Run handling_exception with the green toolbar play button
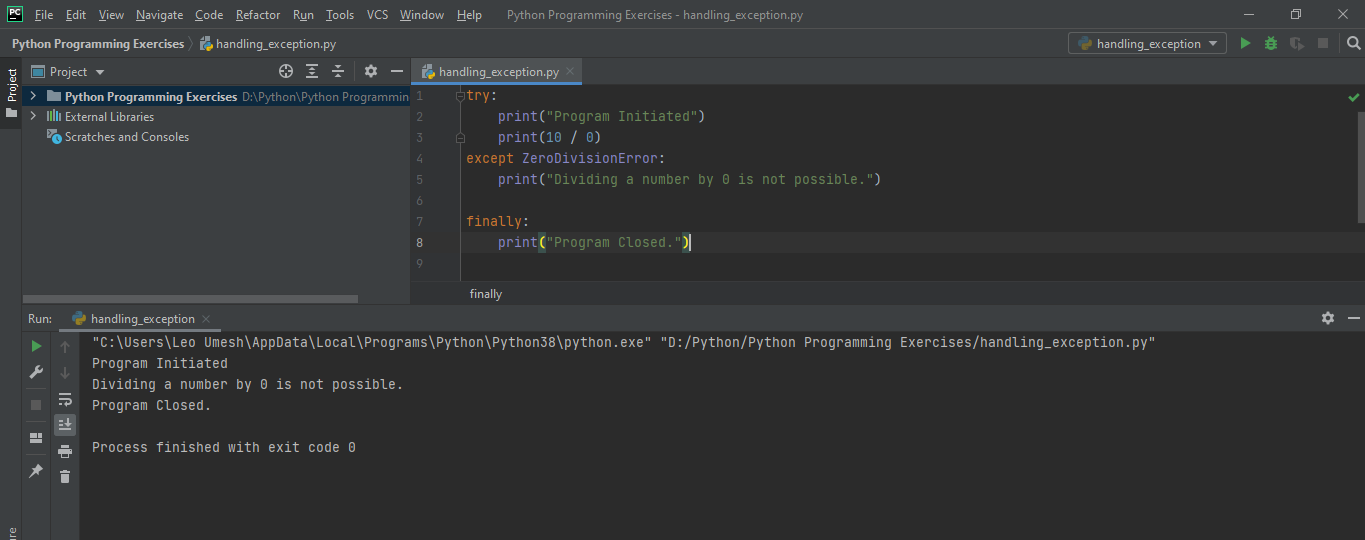 click(x=1245, y=43)
